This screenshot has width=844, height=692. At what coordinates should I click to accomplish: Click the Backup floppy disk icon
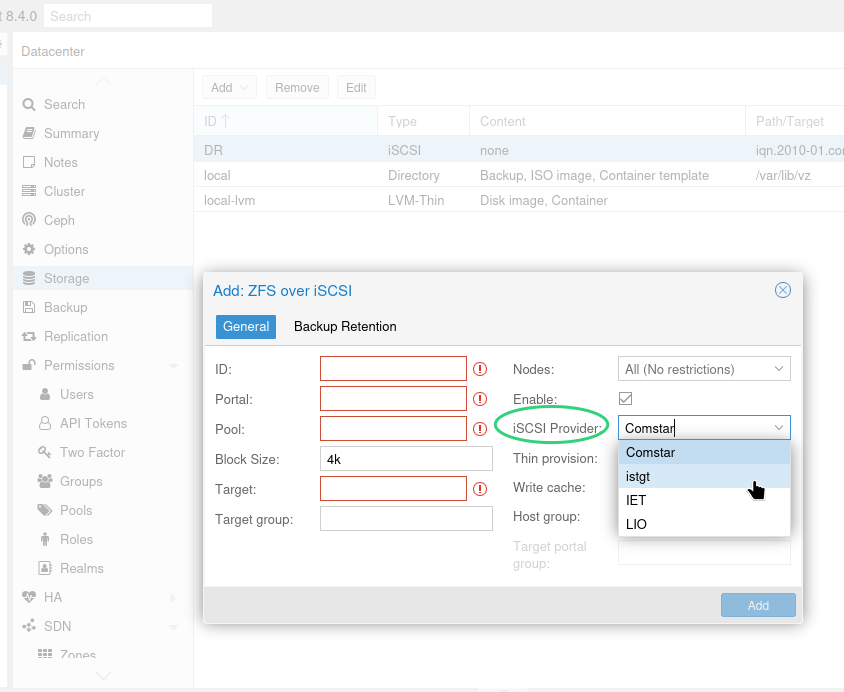point(29,307)
